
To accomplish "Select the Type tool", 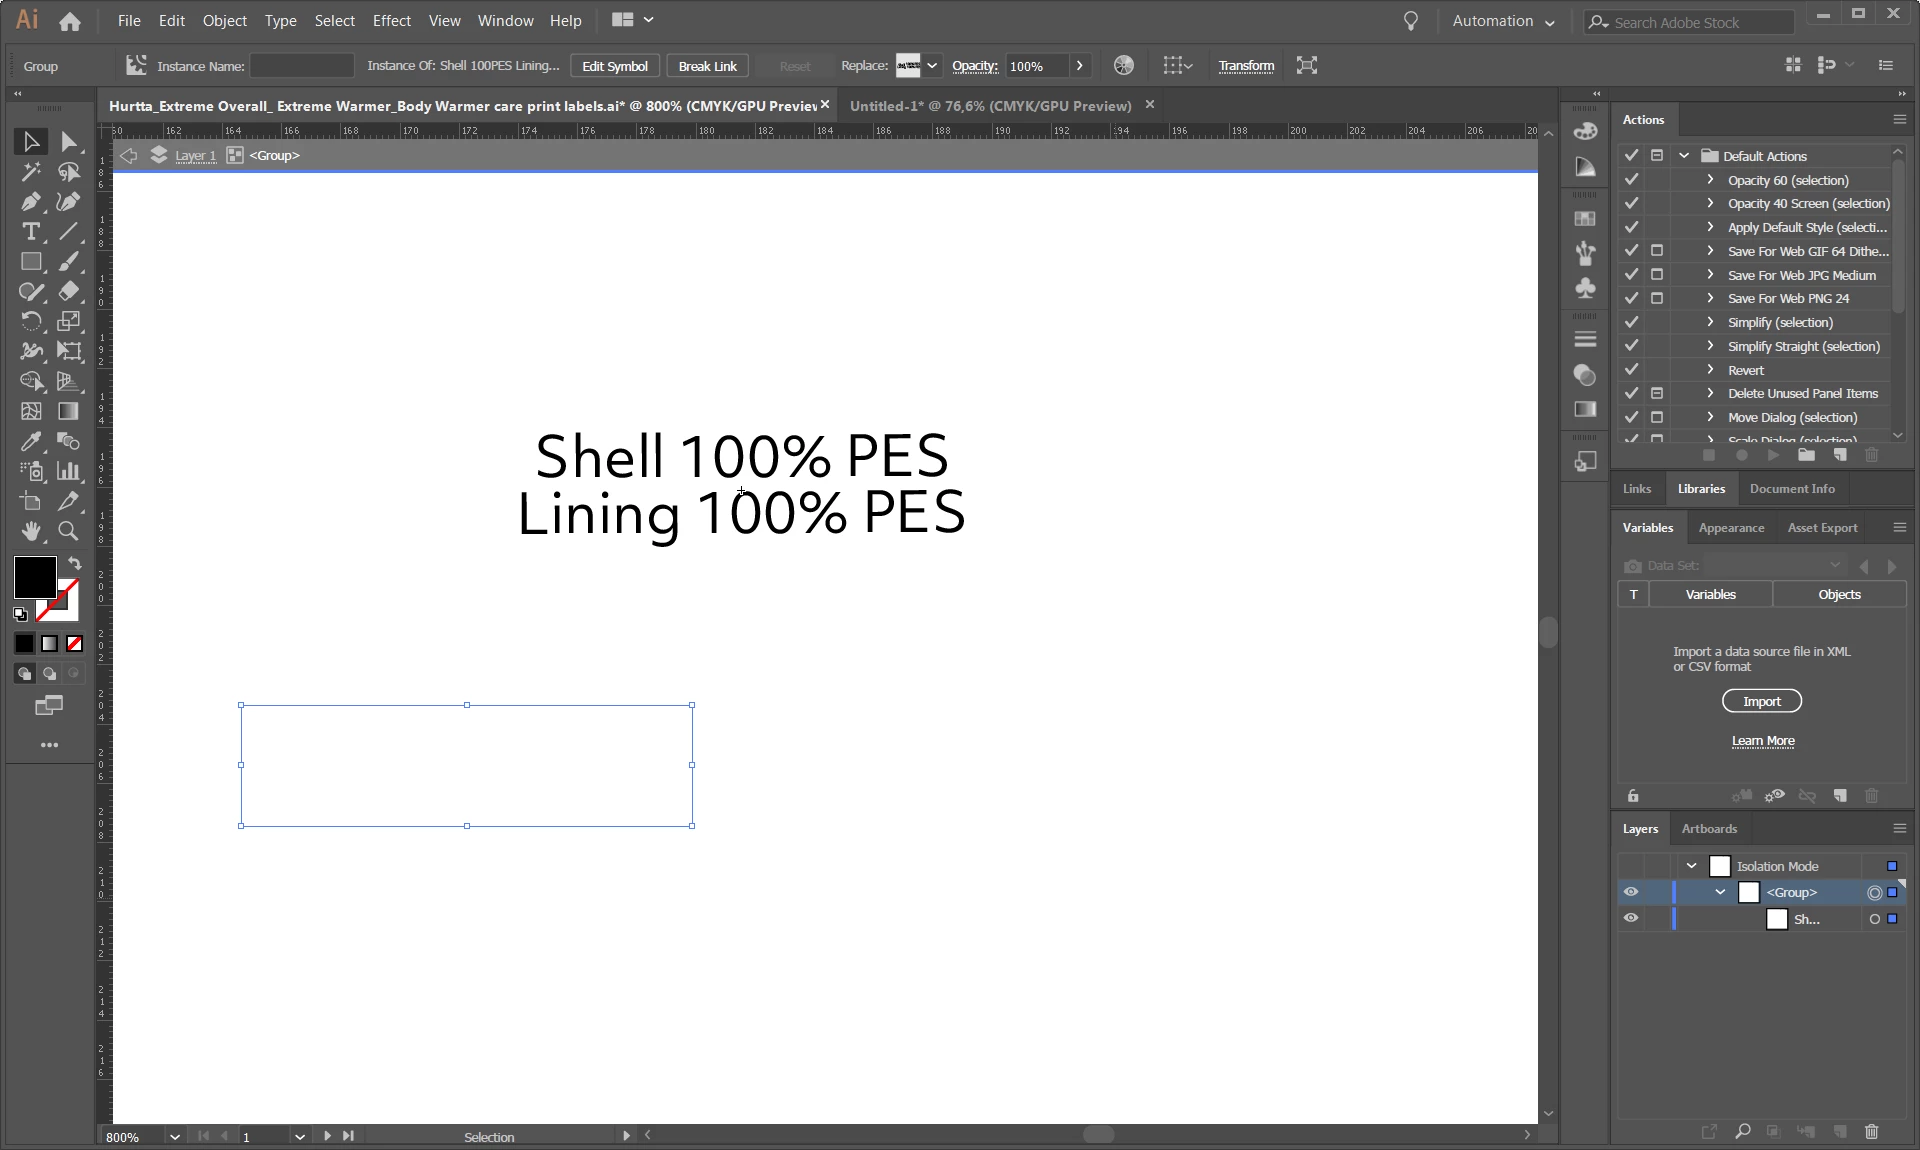I will click(x=31, y=232).
